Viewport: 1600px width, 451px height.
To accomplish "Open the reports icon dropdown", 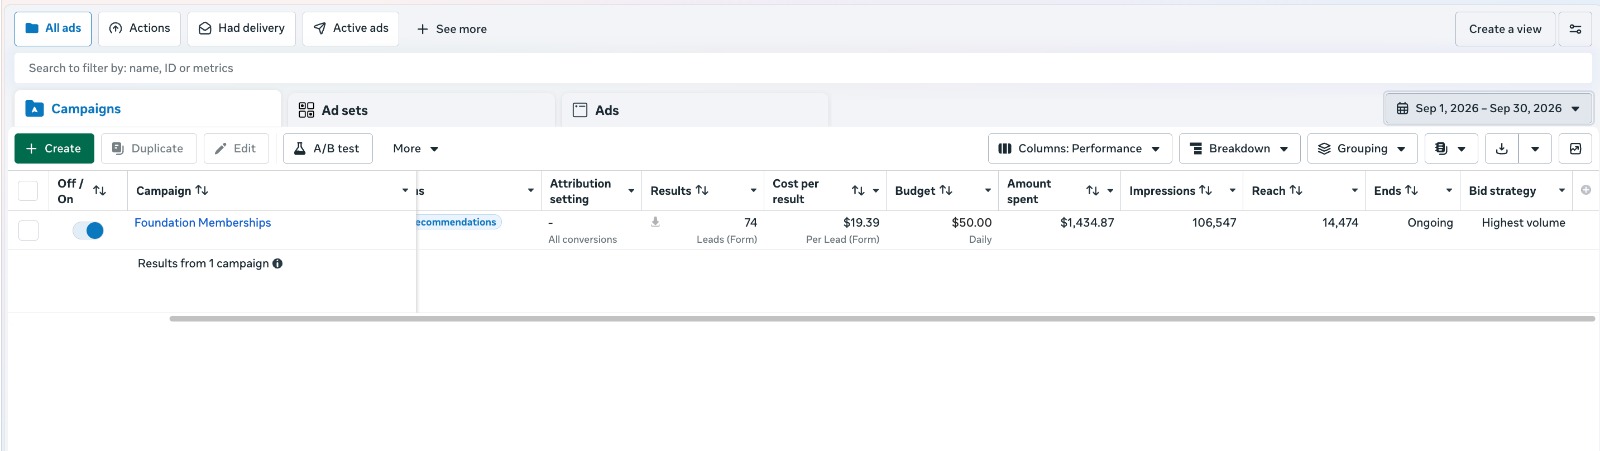I will [x=1450, y=148].
